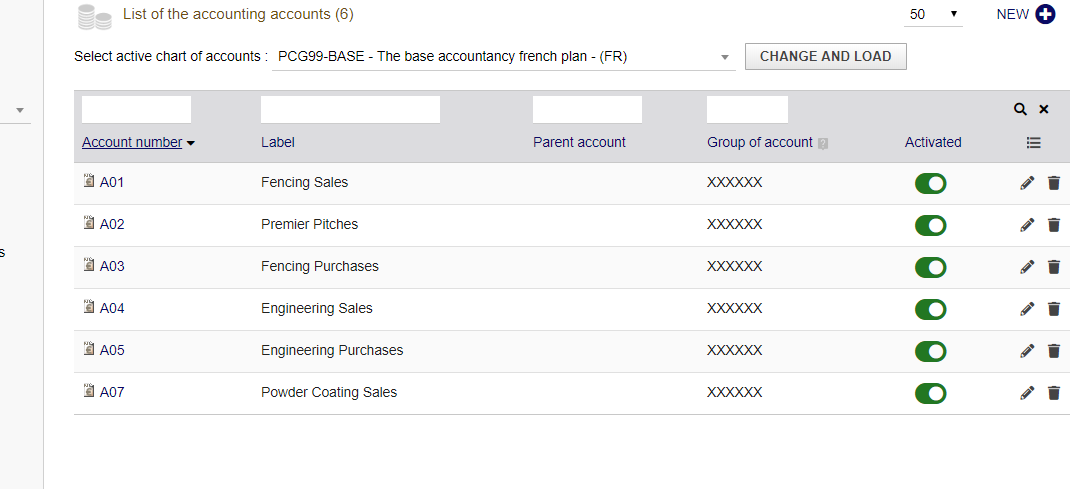Disable the Engineering Purchases account
This screenshot has width=1080, height=489.
(930, 352)
